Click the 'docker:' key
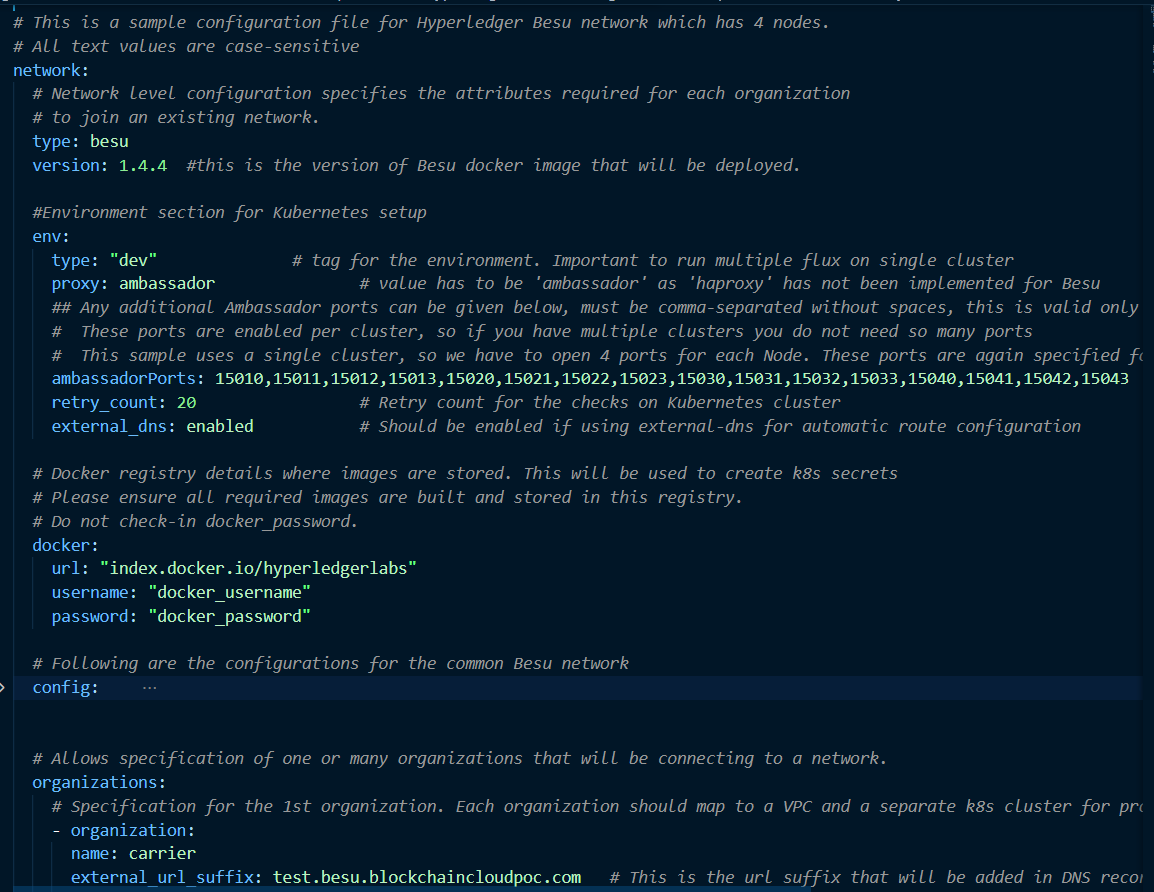 pos(66,545)
